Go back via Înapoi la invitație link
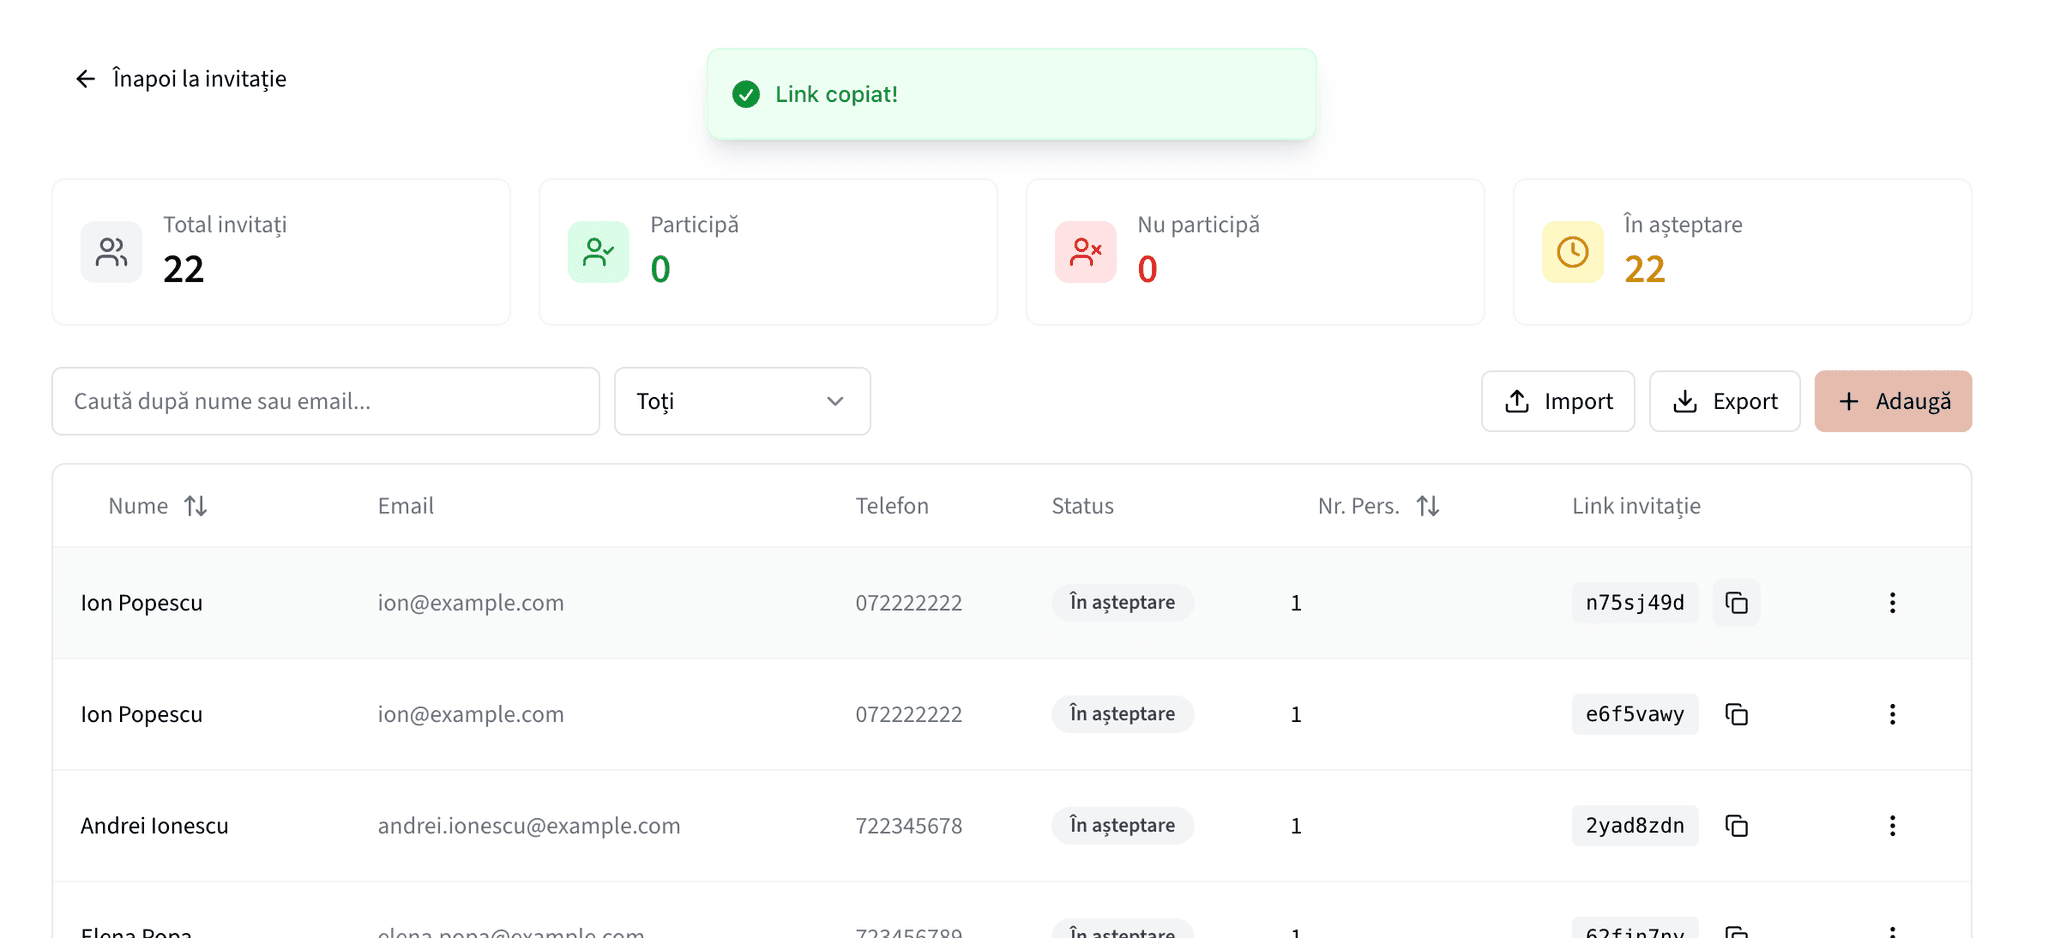2048x938 pixels. (x=199, y=79)
